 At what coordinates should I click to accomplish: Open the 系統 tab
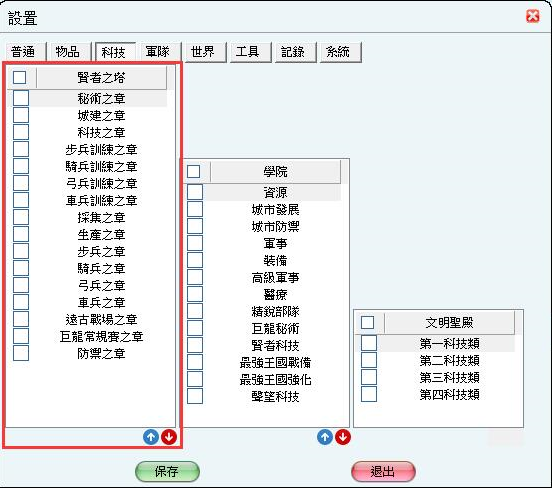338,52
